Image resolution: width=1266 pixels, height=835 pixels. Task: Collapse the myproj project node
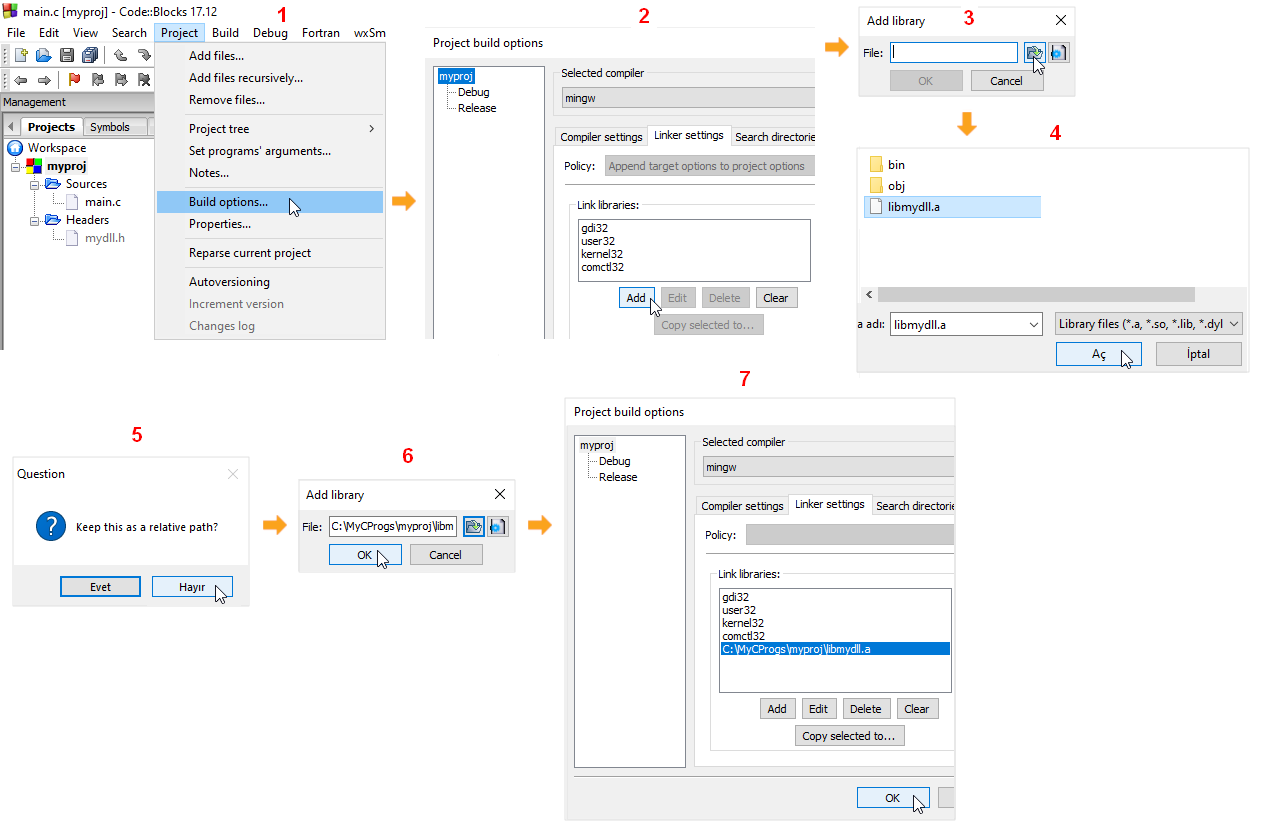(x=16, y=166)
